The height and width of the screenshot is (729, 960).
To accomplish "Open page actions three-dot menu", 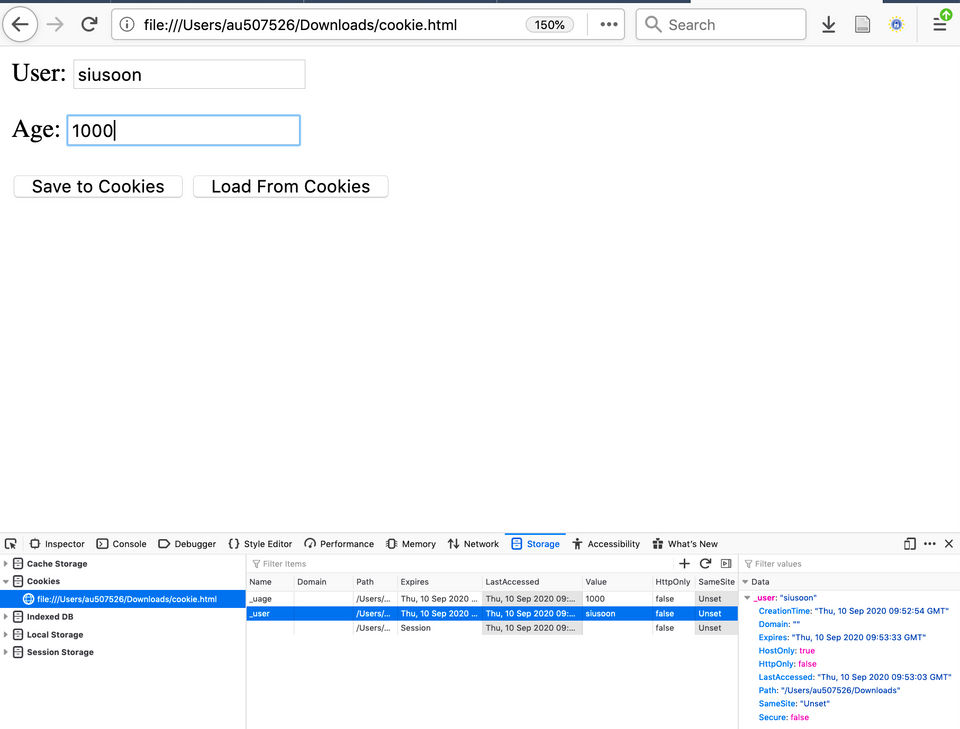I will point(609,24).
